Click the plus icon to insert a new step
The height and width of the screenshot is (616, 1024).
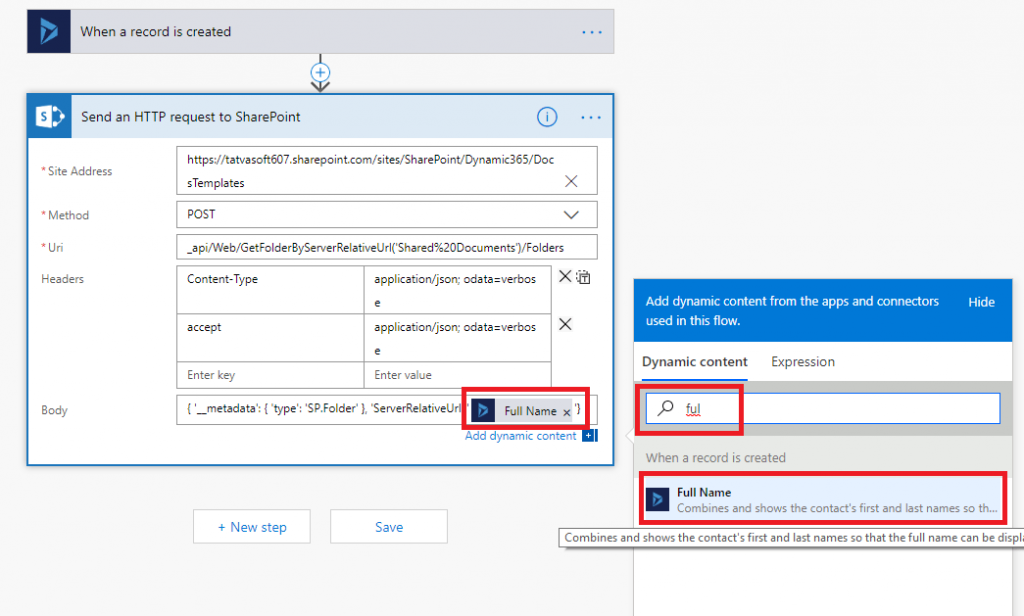coord(320,74)
